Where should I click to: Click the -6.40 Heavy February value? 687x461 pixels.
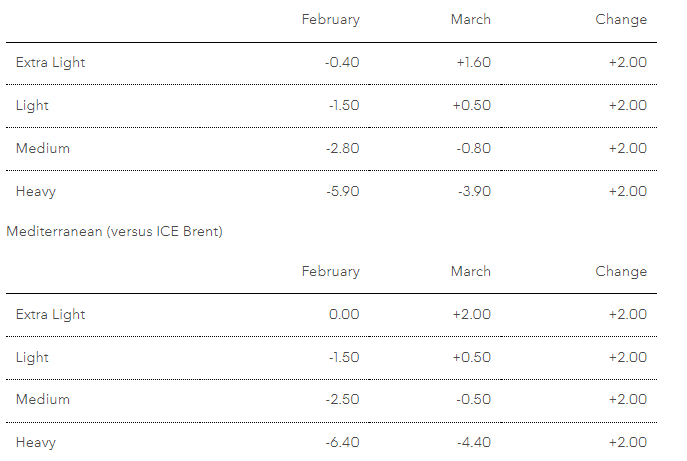(342, 442)
